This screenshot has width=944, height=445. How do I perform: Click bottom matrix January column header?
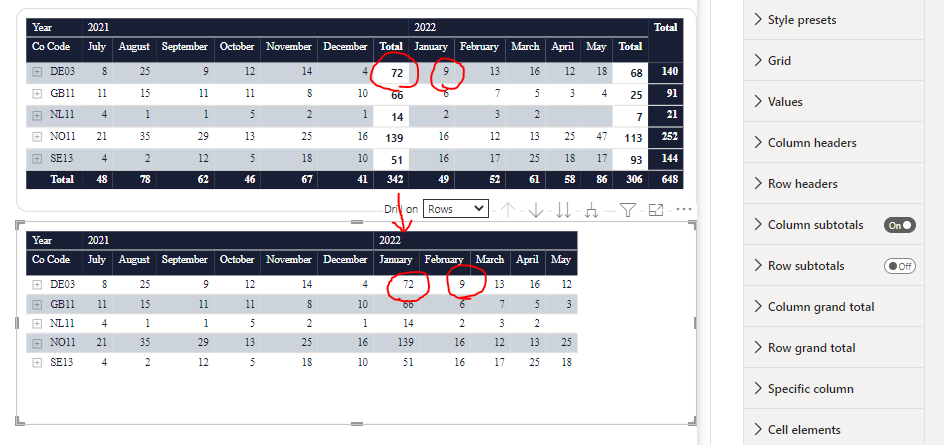click(x=396, y=260)
